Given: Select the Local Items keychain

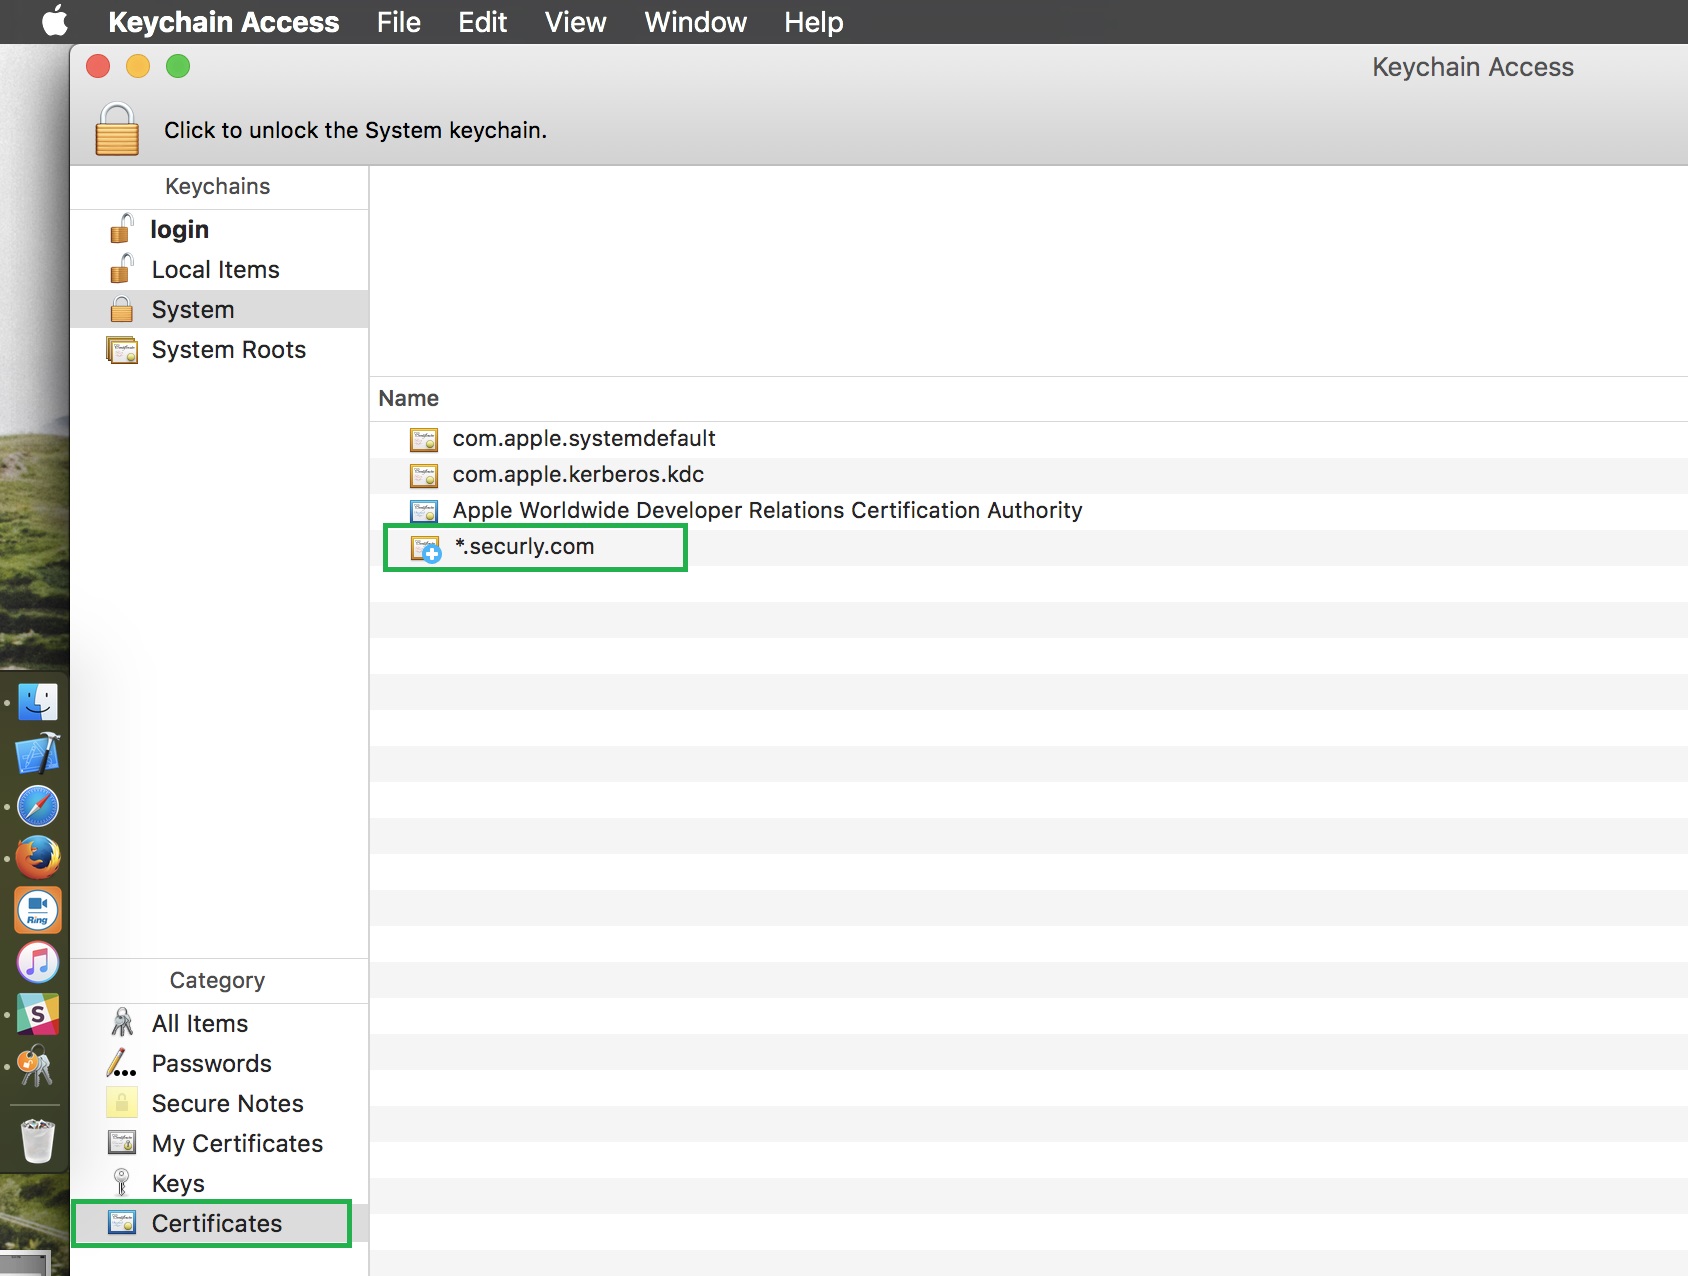Looking at the screenshot, I should [x=219, y=270].
